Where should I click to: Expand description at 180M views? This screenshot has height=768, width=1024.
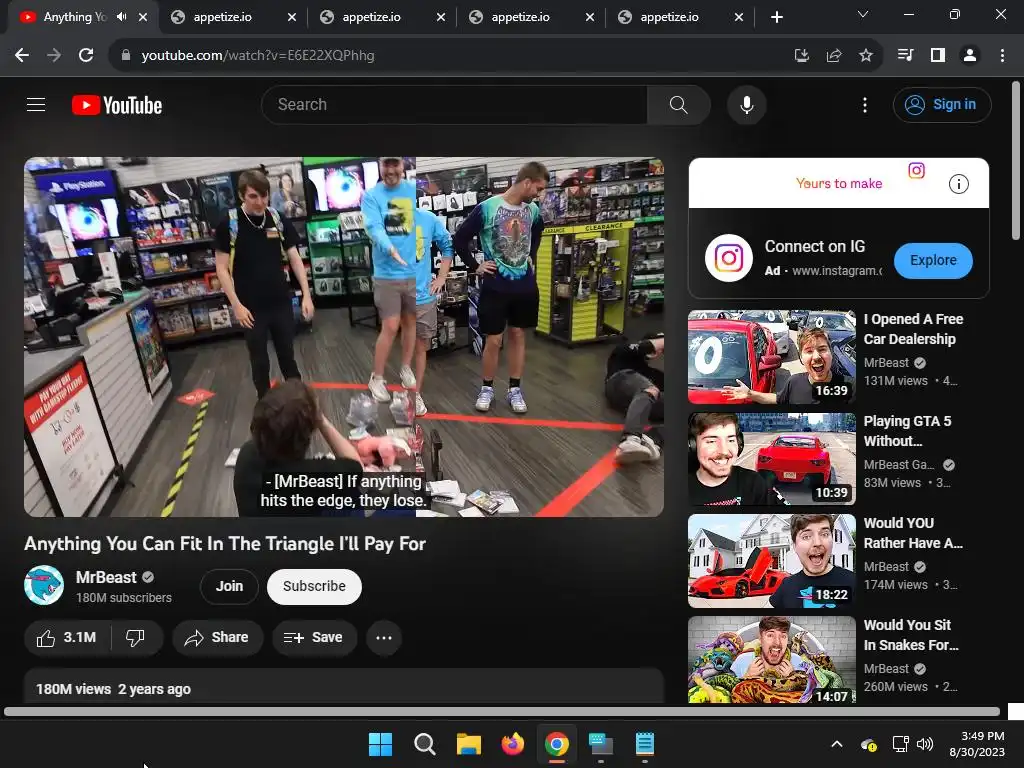click(x=344, y=686)
